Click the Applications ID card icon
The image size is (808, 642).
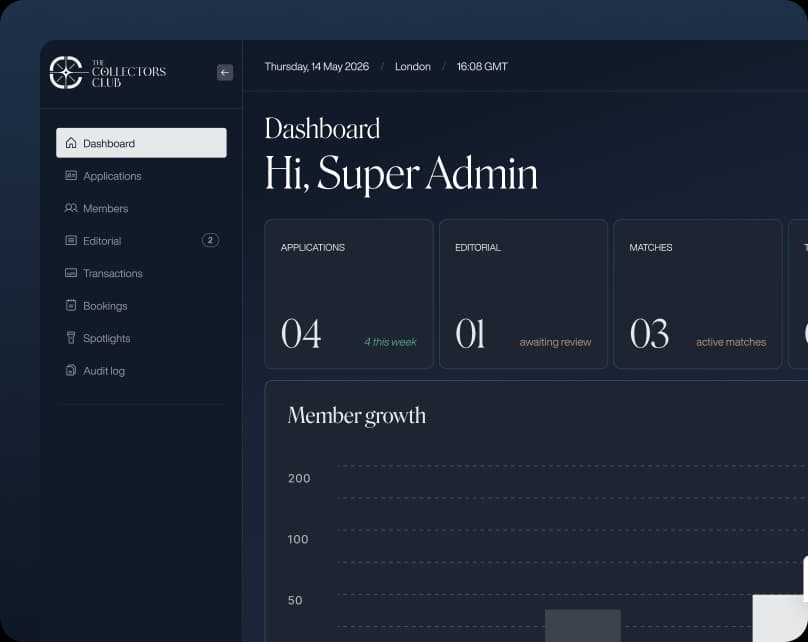click(x=71, y=176)
